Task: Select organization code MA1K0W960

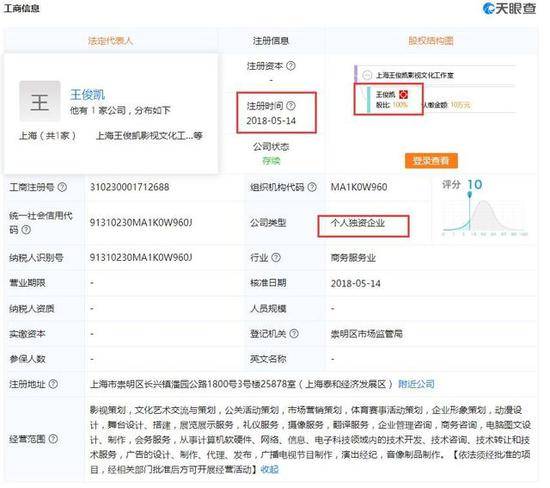Action: pyautogui.click(x=359, y=187)
